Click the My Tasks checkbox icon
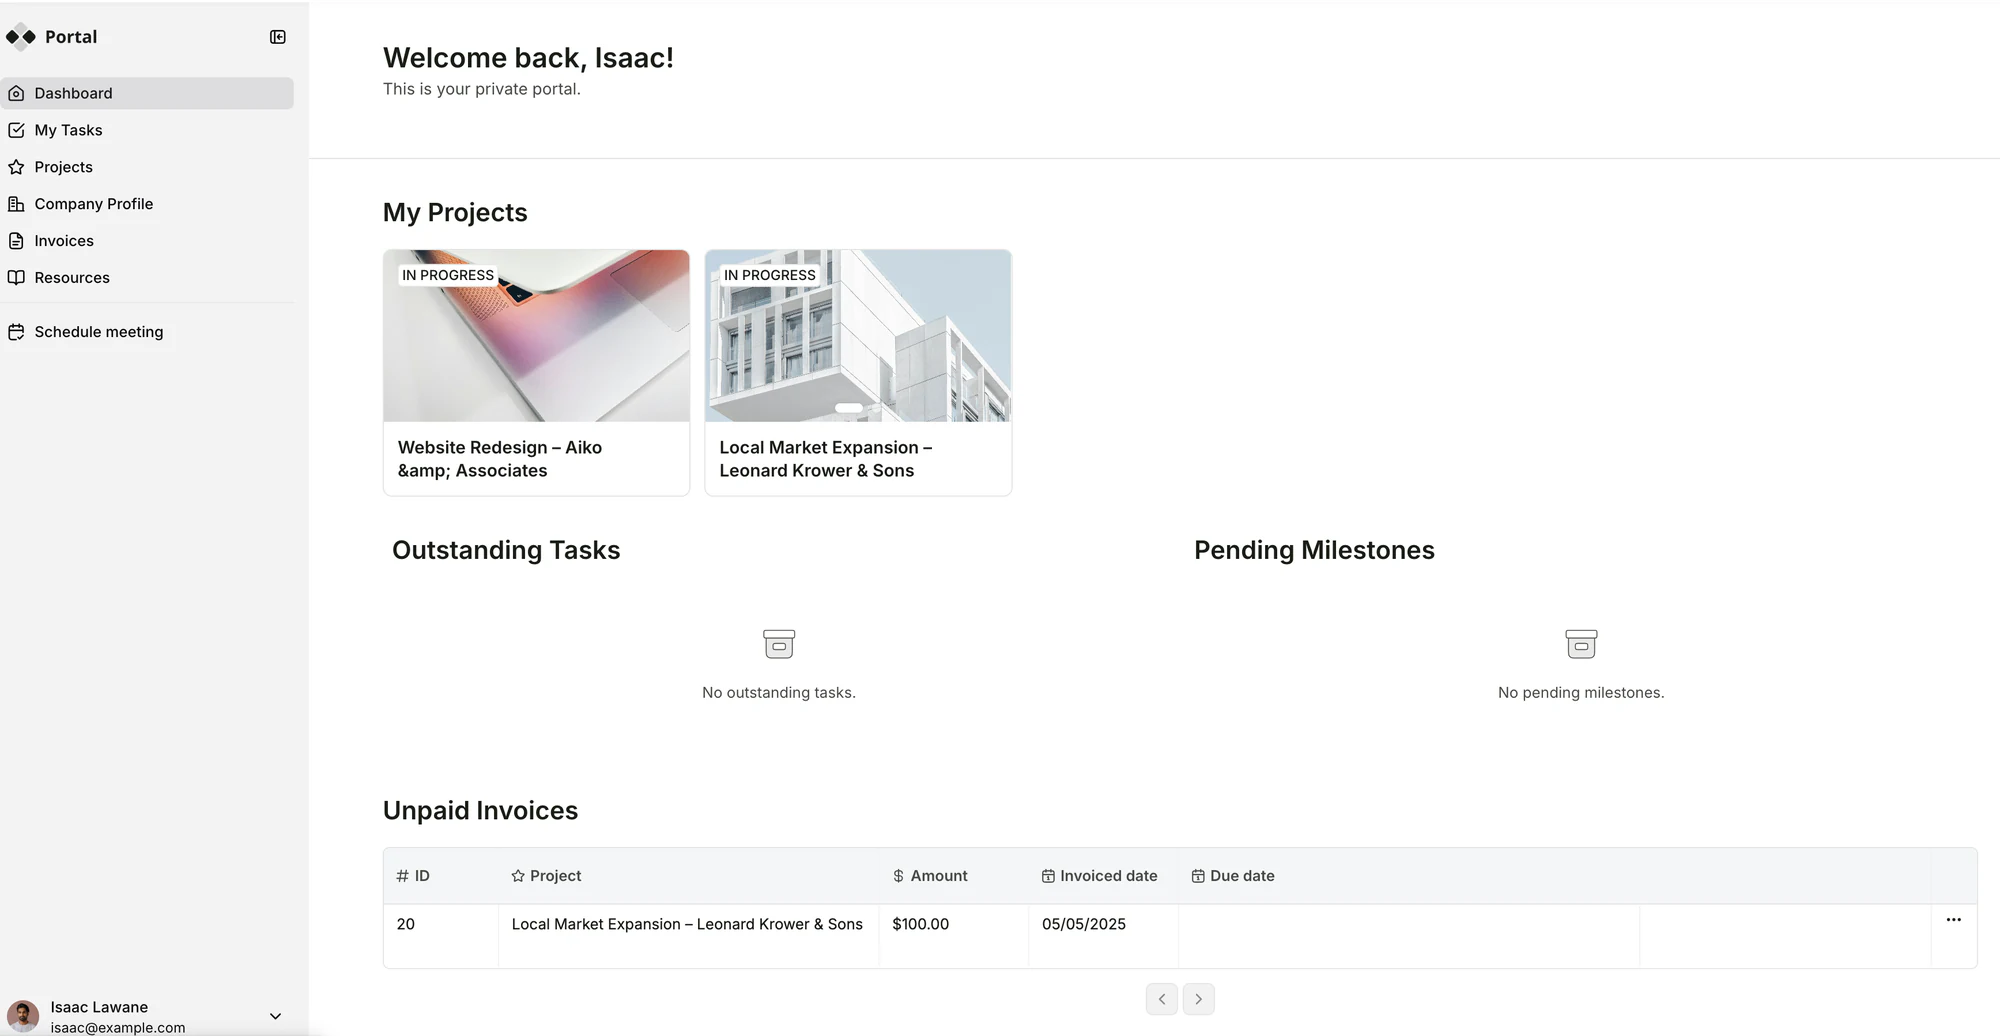Viewport: 2000px width, 1036px height. click(x=16, y=130)
